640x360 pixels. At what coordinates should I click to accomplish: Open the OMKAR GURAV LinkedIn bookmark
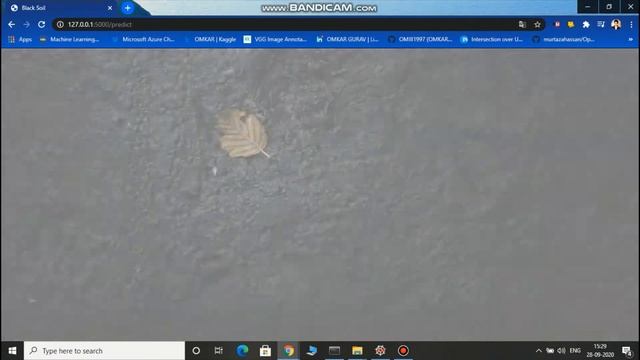click(347, 39)
